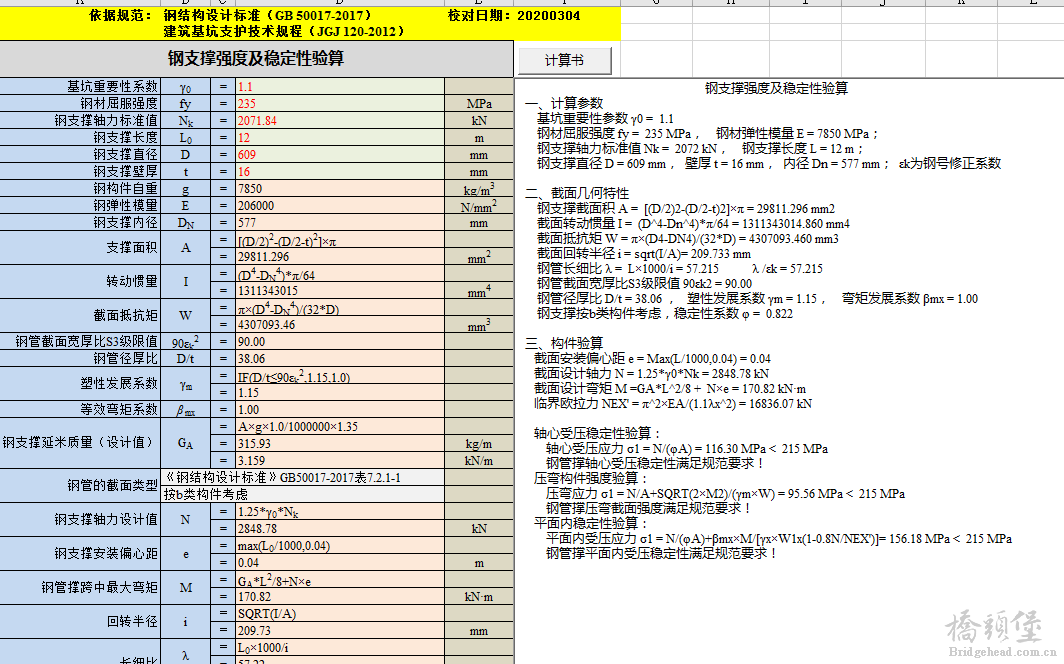Select the 回转半径 result cell 209.73

[x=340, y=631]
